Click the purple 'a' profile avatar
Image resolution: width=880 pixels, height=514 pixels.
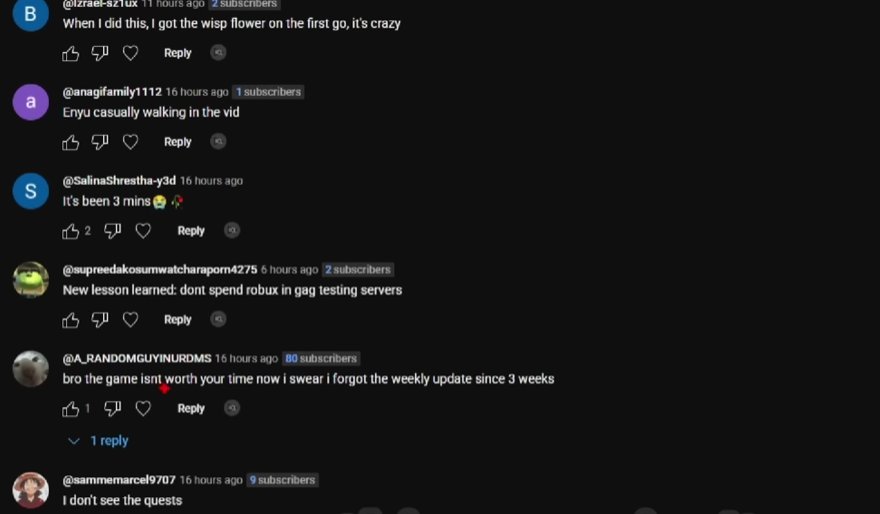coord(31,102)
